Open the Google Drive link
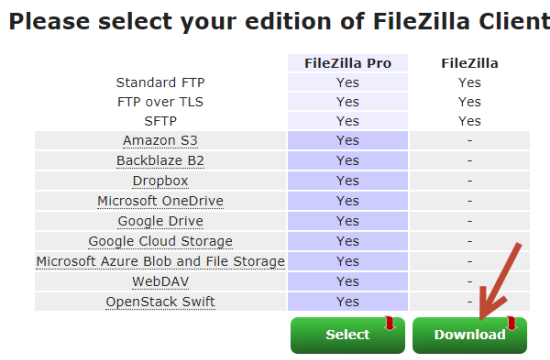 point(160,221)
